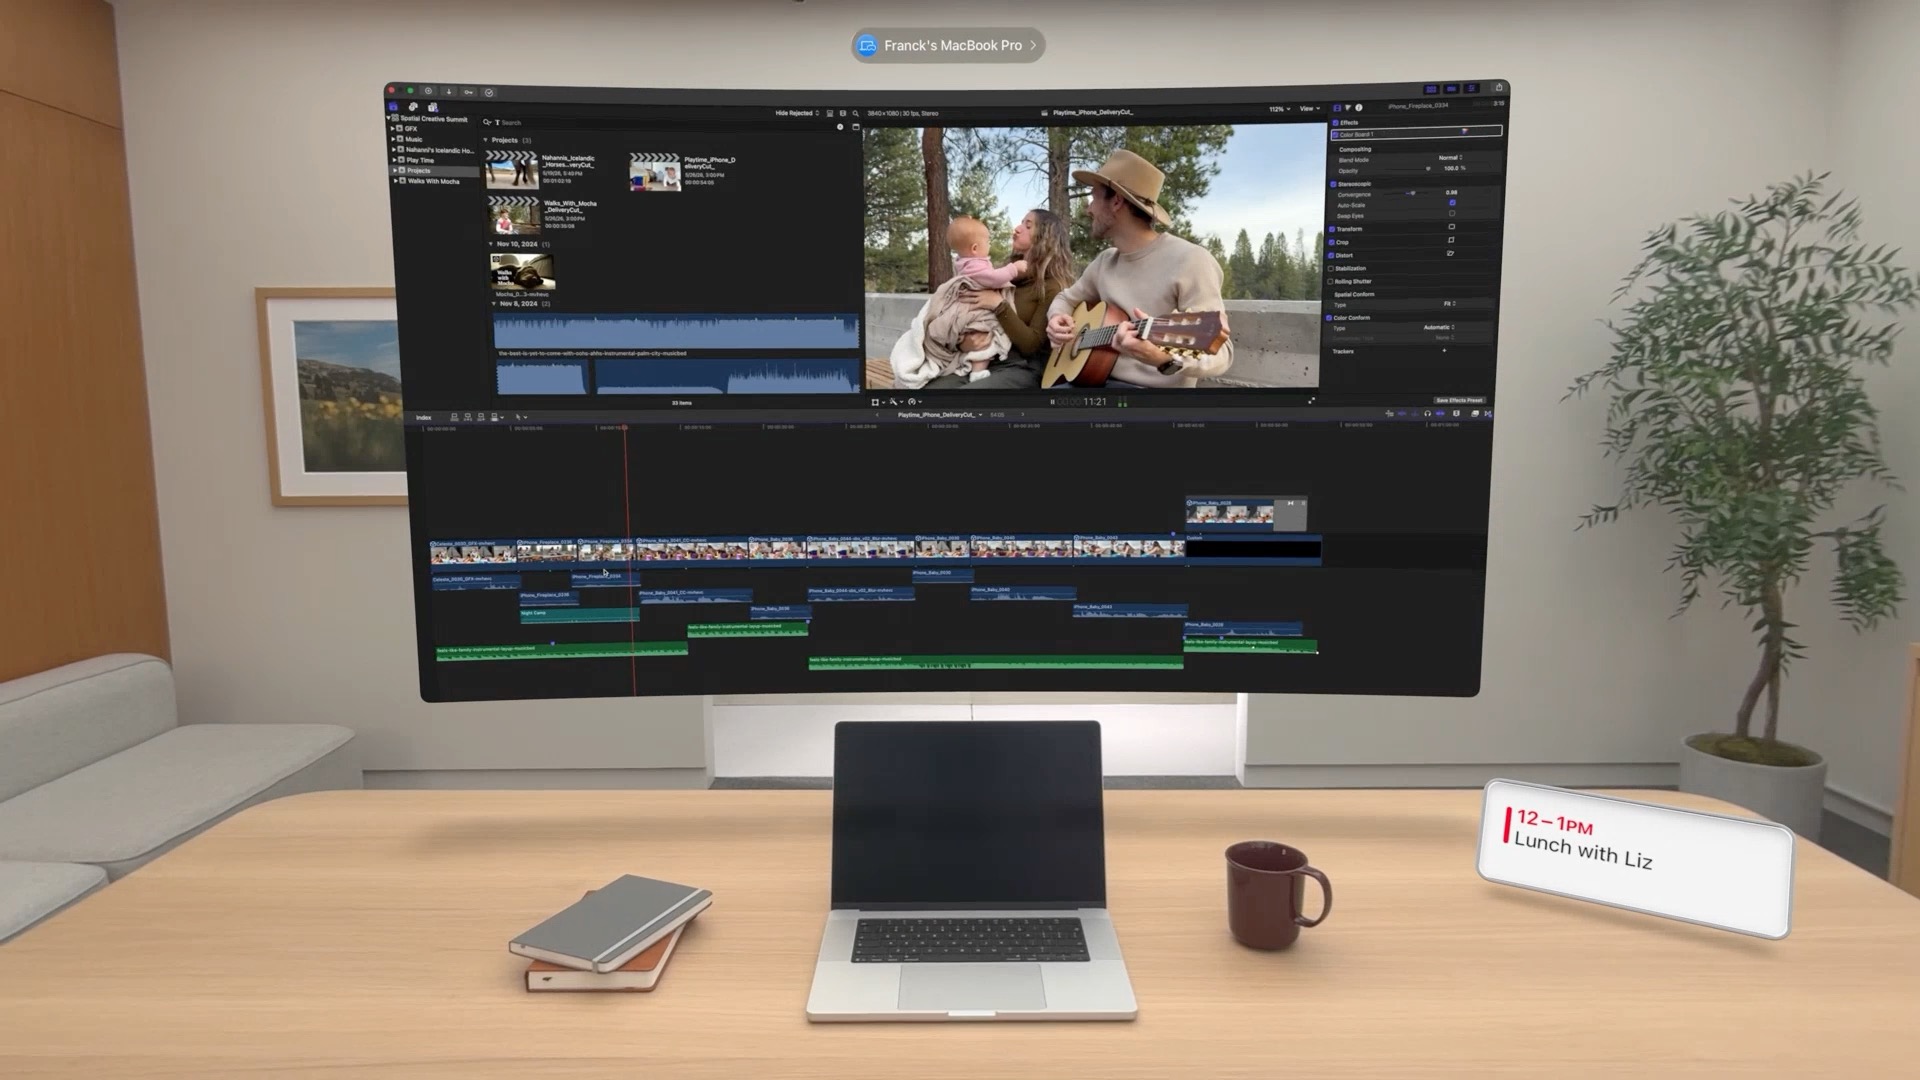Toggle the Timeline panel visibility button
This screenshot has width=1920, height=1080.
[x=1451, y=89]
